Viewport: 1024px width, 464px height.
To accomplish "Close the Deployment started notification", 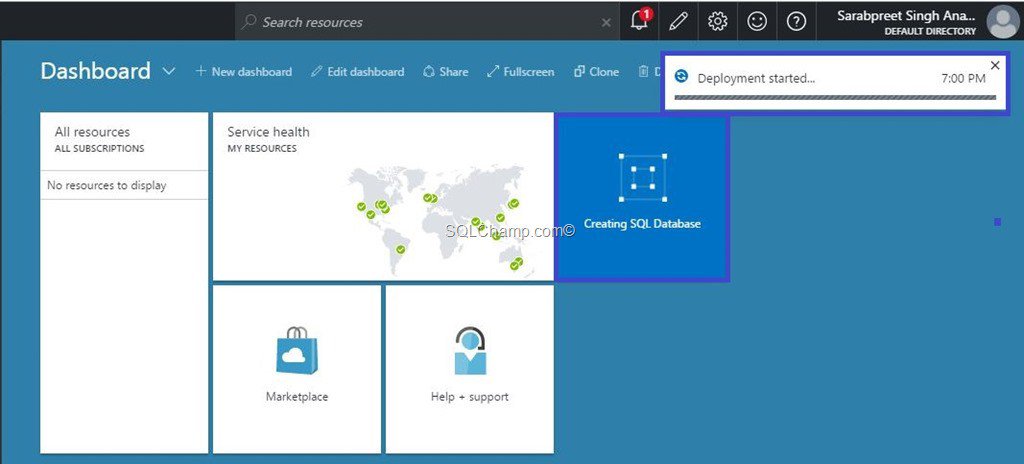I will (x=995, y=65).
